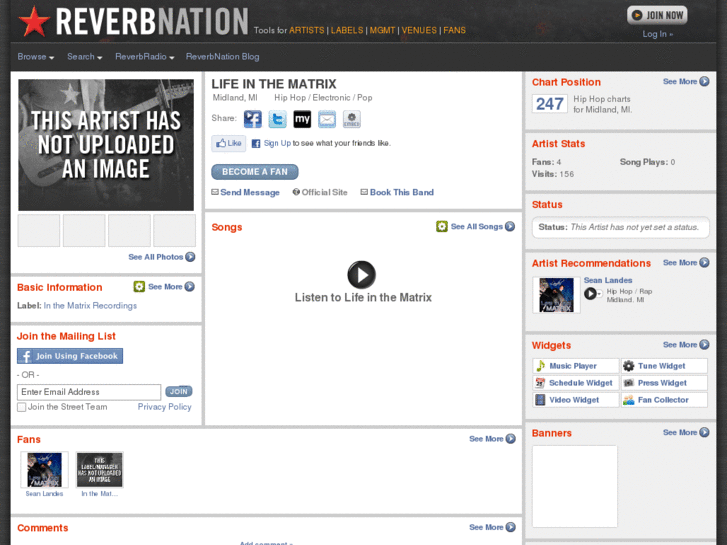This screenshot has height=545, width=727.
Task: Play Sean Landes recommendation track
Action: click(x=590, y=294)
